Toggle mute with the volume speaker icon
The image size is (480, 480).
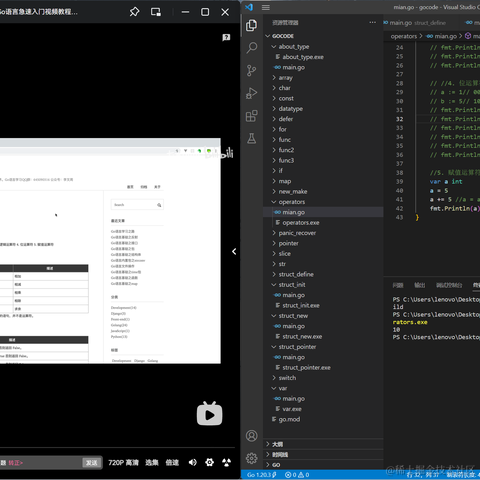[x=192, y=462]
